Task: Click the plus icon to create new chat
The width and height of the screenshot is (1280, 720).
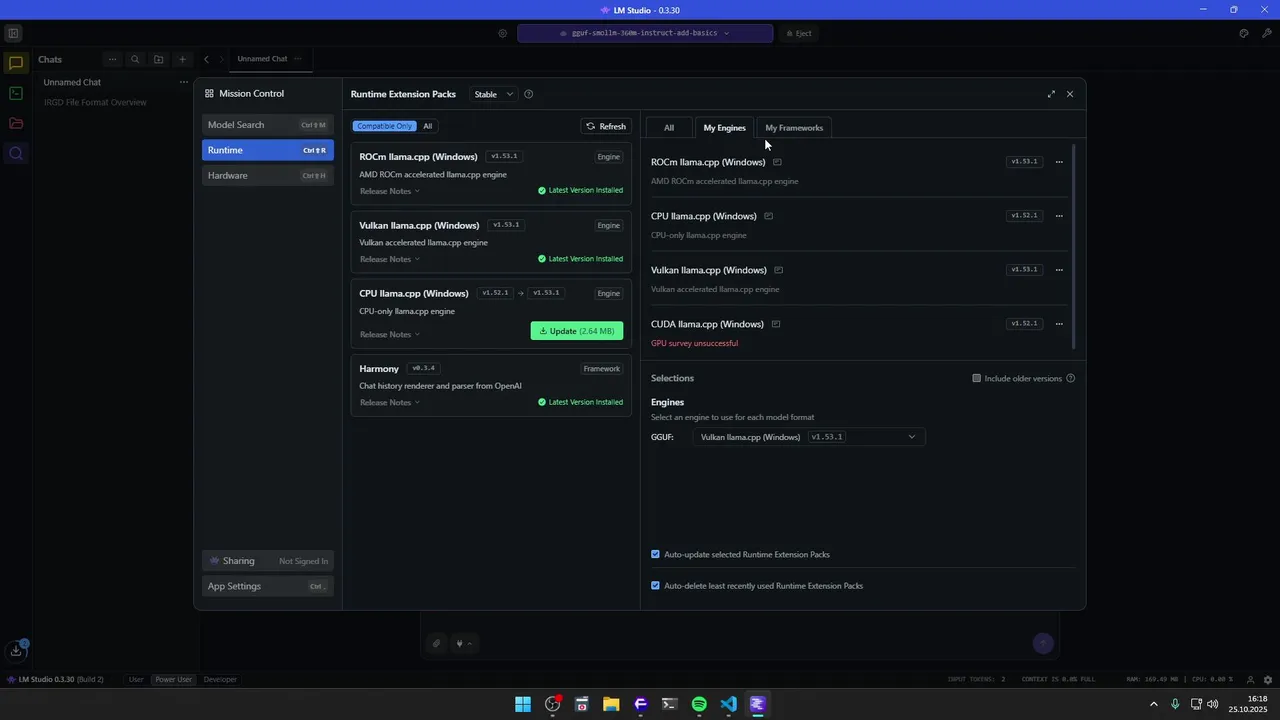Action: [x=182, y=59]
